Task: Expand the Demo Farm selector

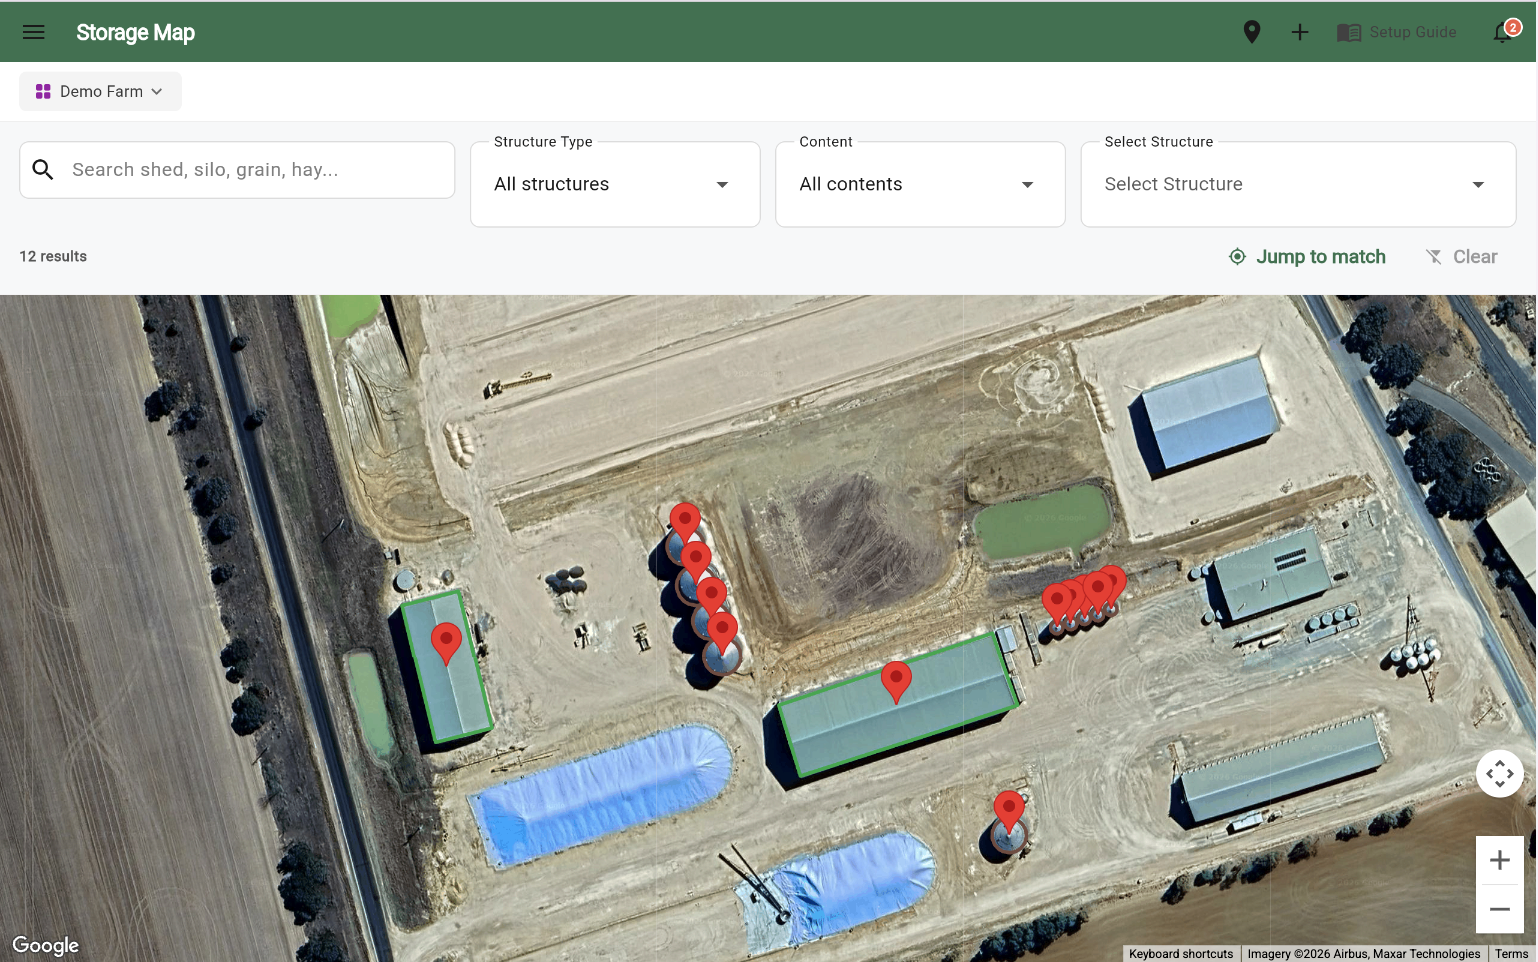Action: (100, 91)
